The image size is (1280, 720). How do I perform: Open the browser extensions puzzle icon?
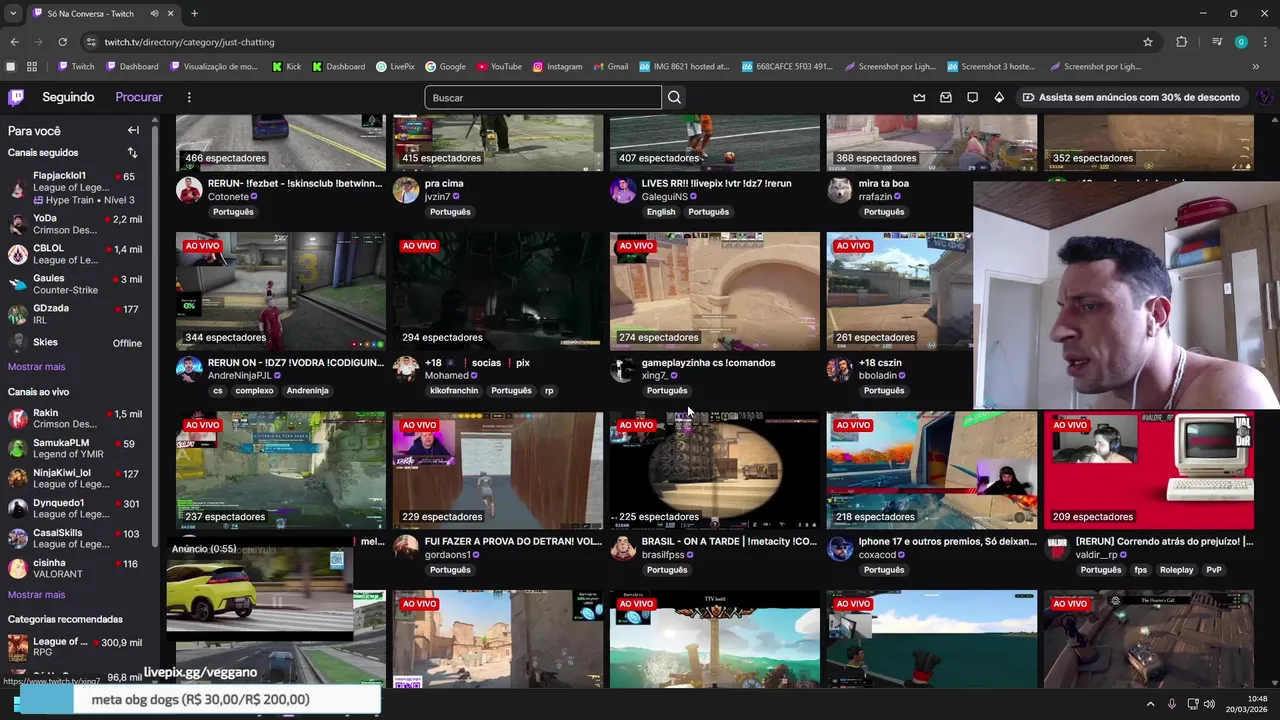1182,42
